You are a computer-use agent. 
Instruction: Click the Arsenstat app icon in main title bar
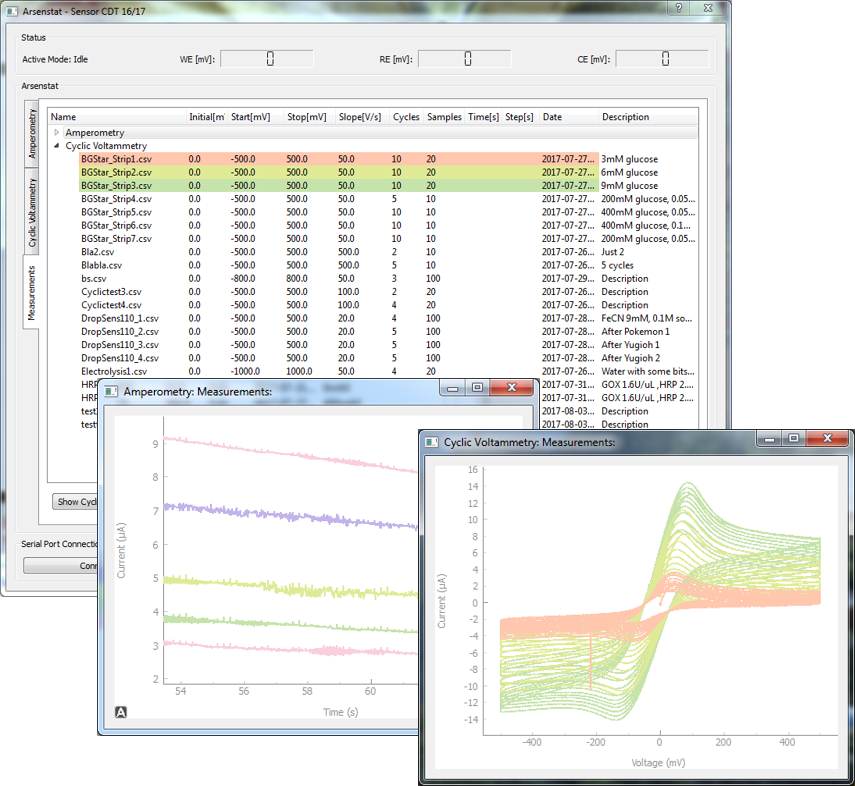(x=11, y=11)
